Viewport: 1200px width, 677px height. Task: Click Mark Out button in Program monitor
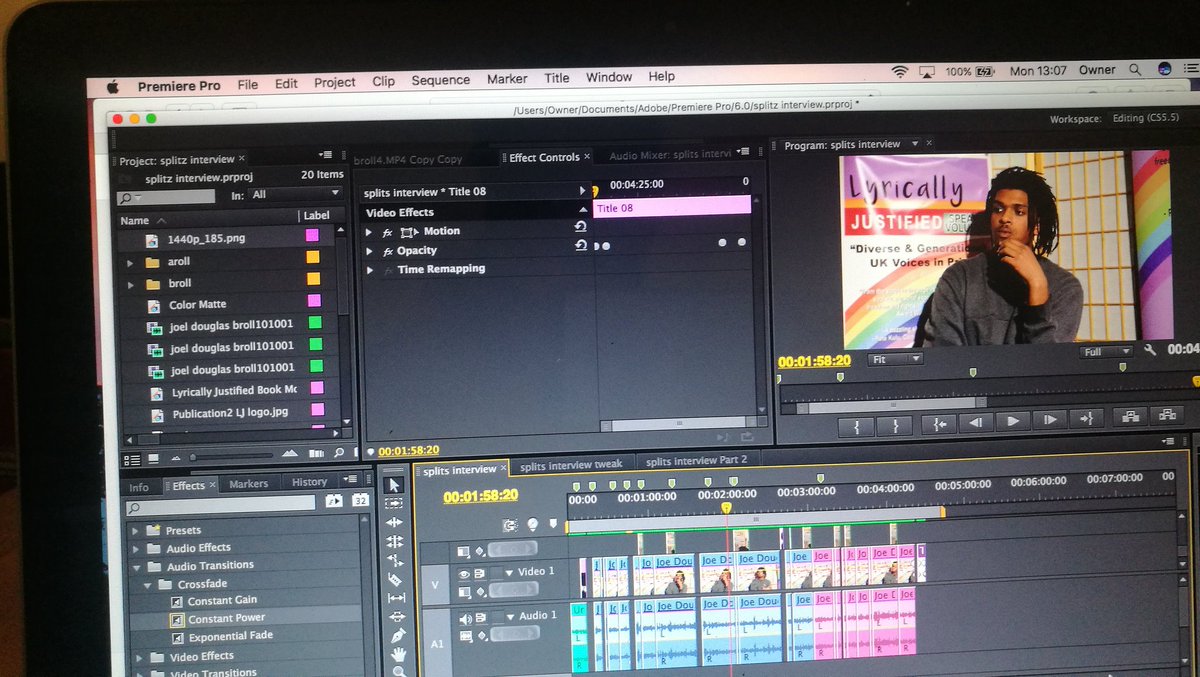(895, 424)
